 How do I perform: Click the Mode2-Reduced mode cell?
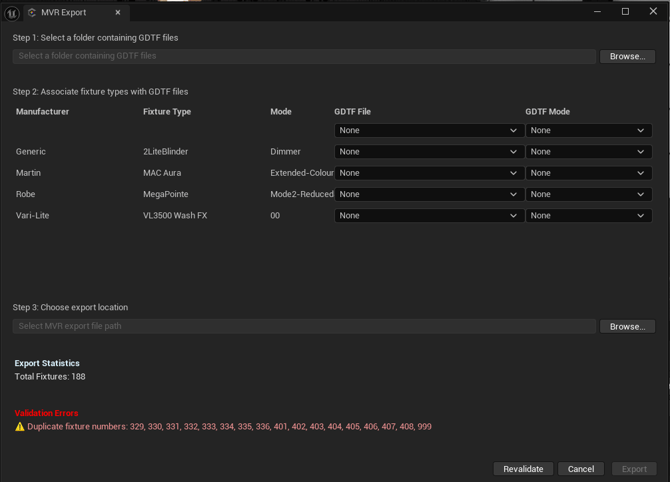302,194
